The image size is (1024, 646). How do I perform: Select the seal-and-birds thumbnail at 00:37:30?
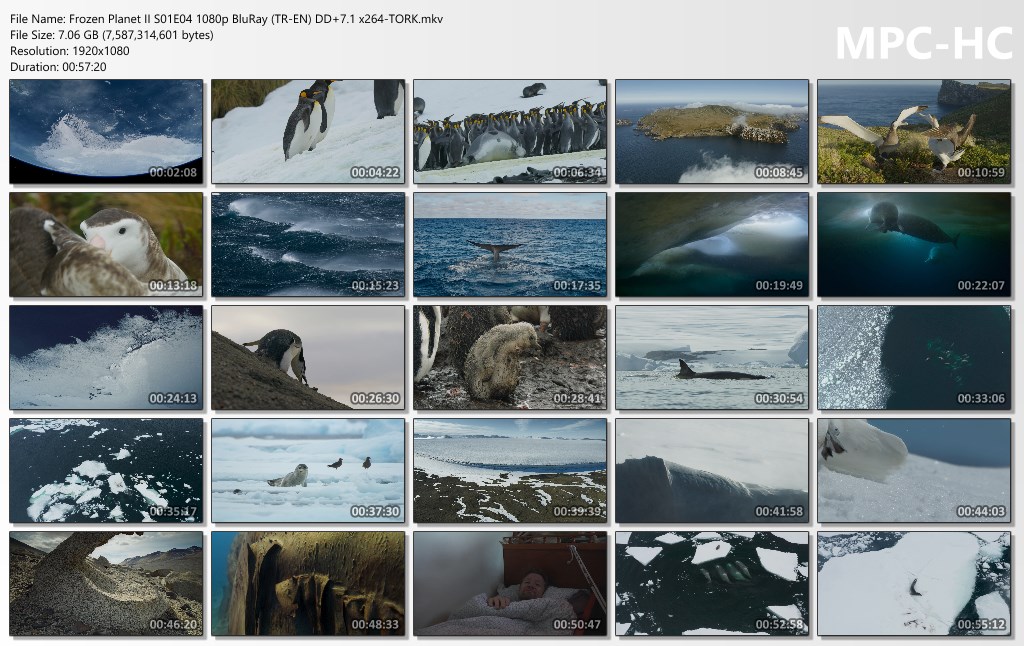coord(308,470)
